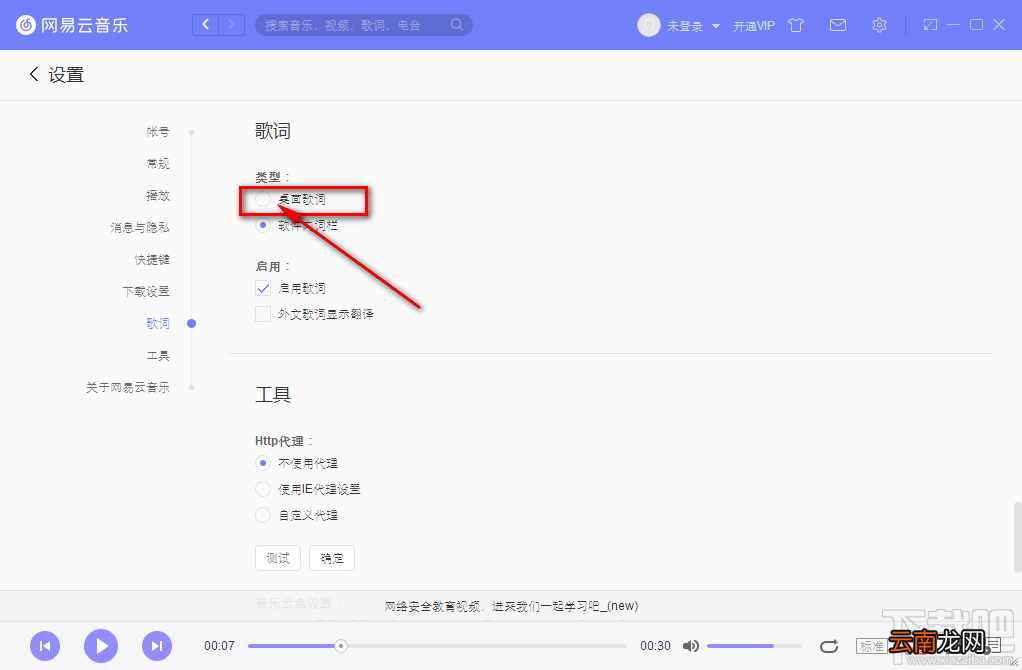Click the NetEase Cloud Music logo

click(72, 25)
